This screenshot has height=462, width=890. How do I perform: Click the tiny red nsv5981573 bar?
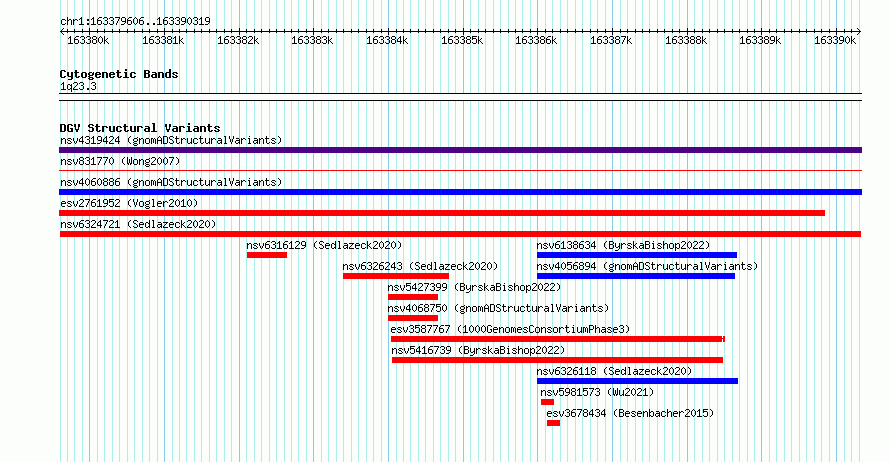(x=547, y=402)
